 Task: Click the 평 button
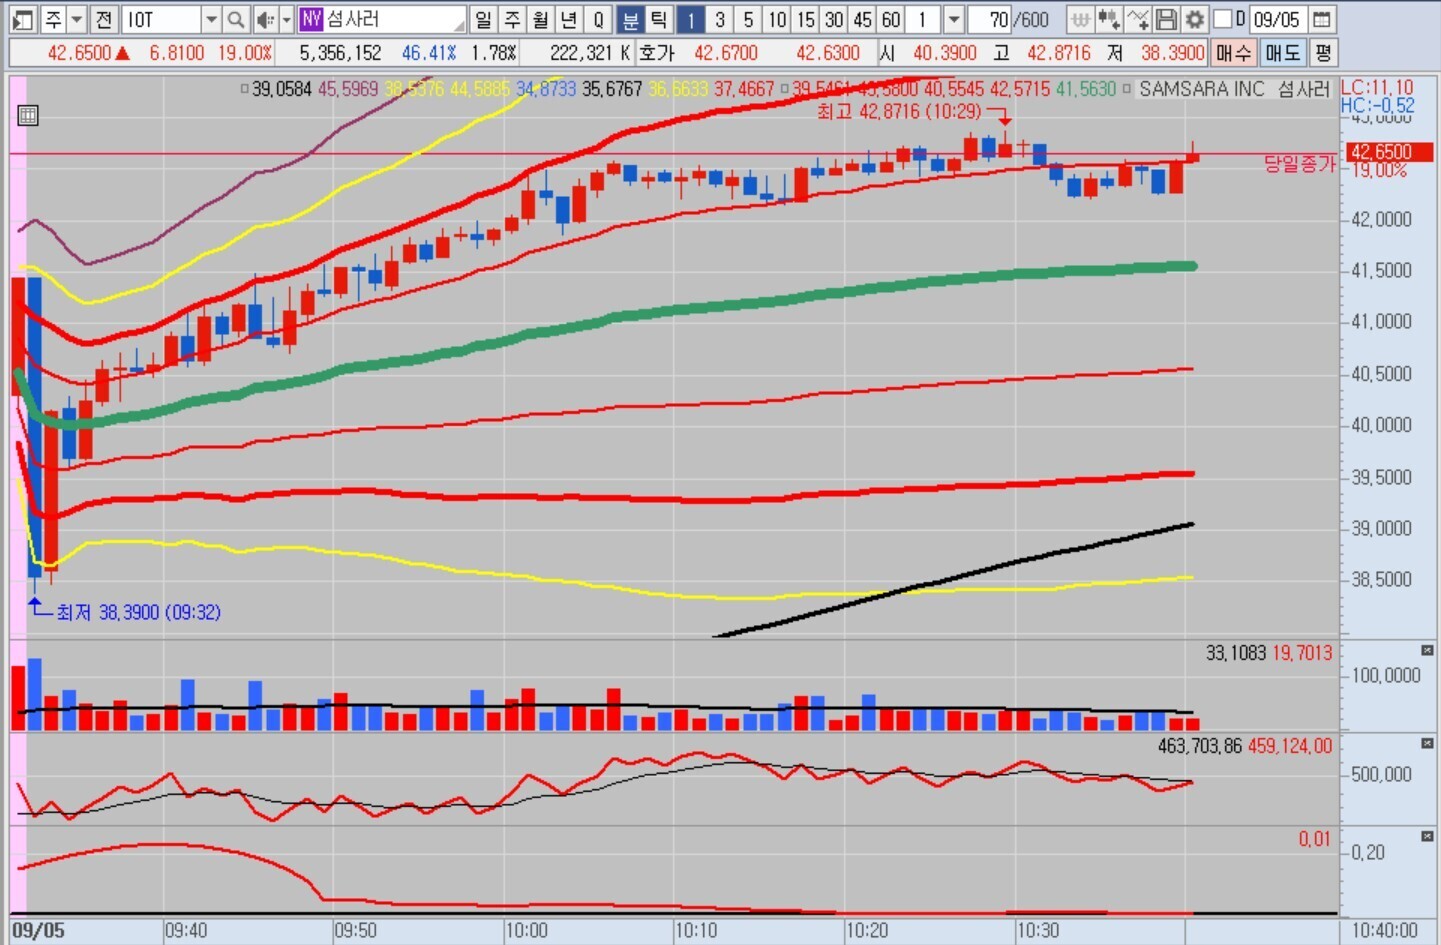coord(1323,52)
